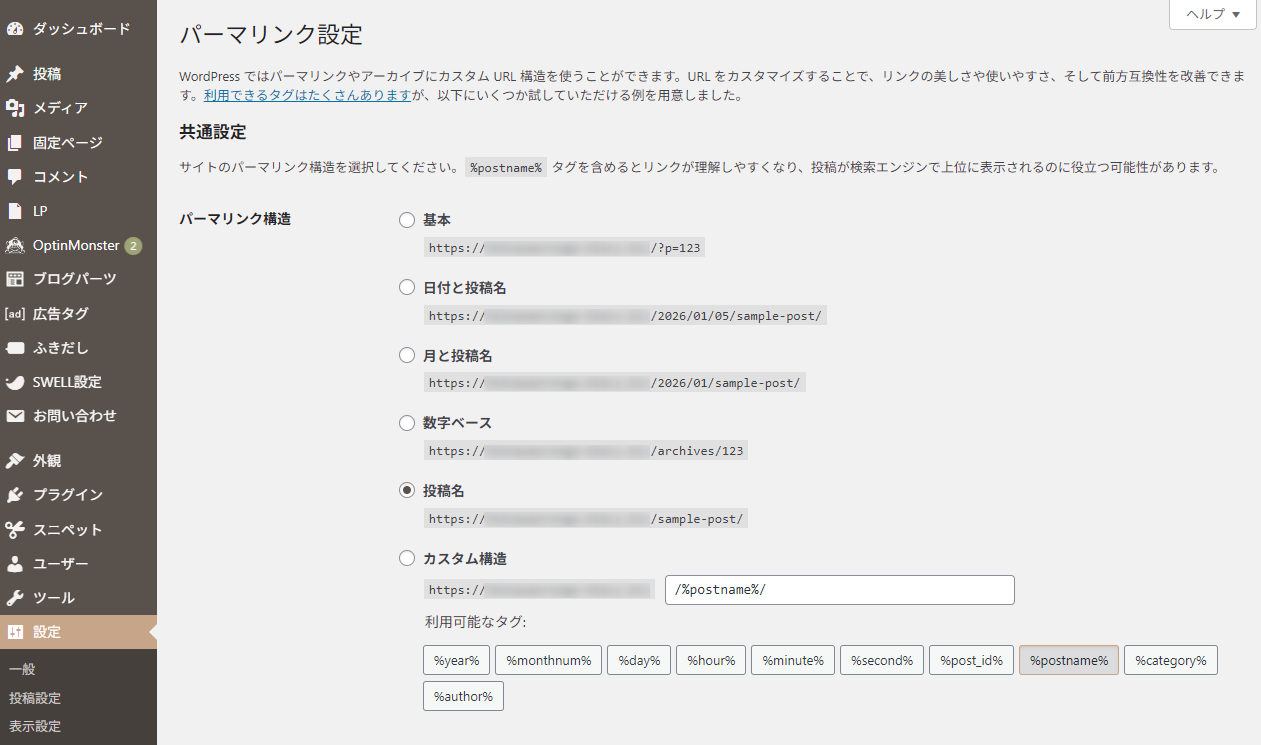Click inside the custom structure input field
Viewport: 1261px width, 745px height.
(x=839, y=589)
